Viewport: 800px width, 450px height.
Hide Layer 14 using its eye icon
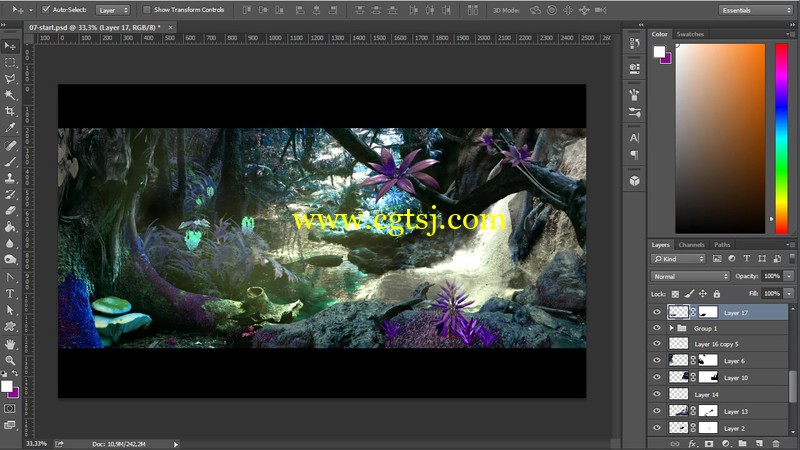tap(657, 394)
